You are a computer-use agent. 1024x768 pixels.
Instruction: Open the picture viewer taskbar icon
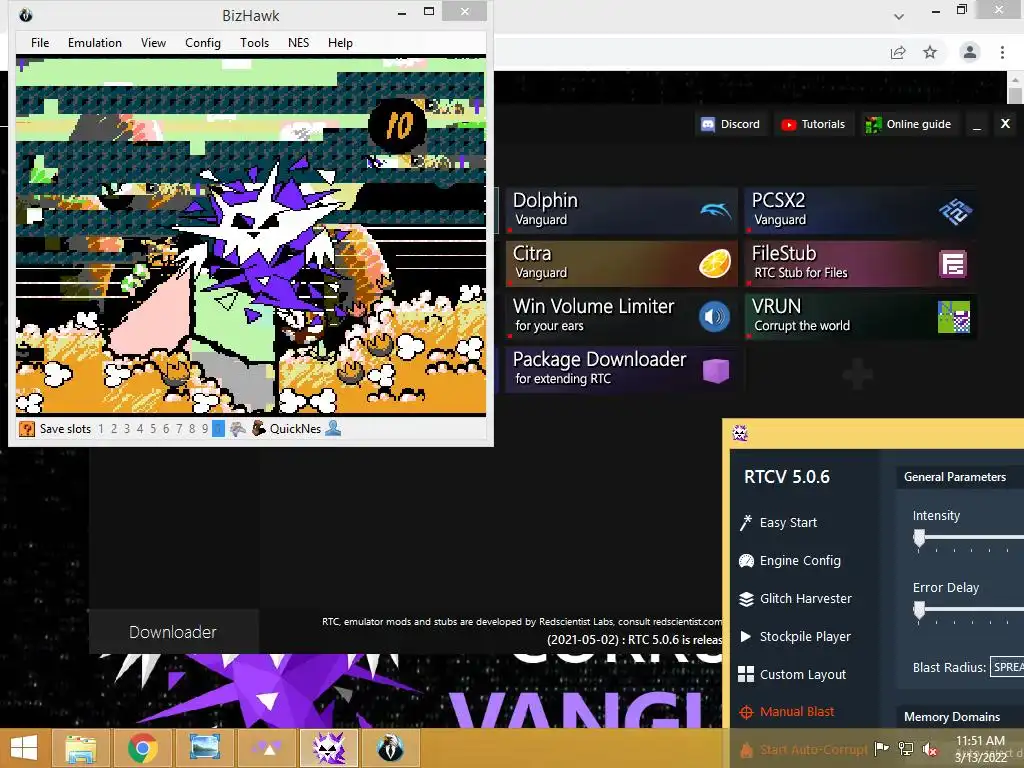pyautogui.click(x=204, y=748)
